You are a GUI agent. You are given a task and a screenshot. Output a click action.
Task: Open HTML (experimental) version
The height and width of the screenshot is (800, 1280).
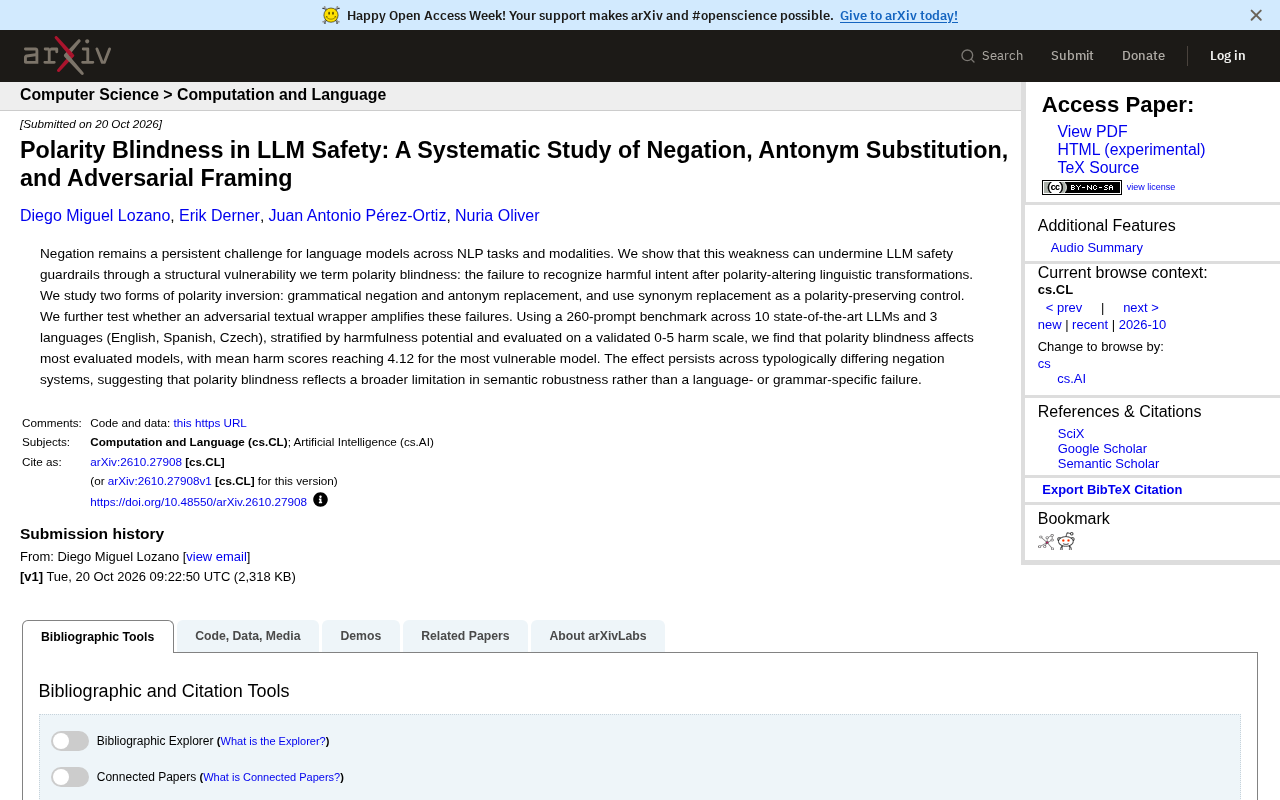pos(1131,150)
